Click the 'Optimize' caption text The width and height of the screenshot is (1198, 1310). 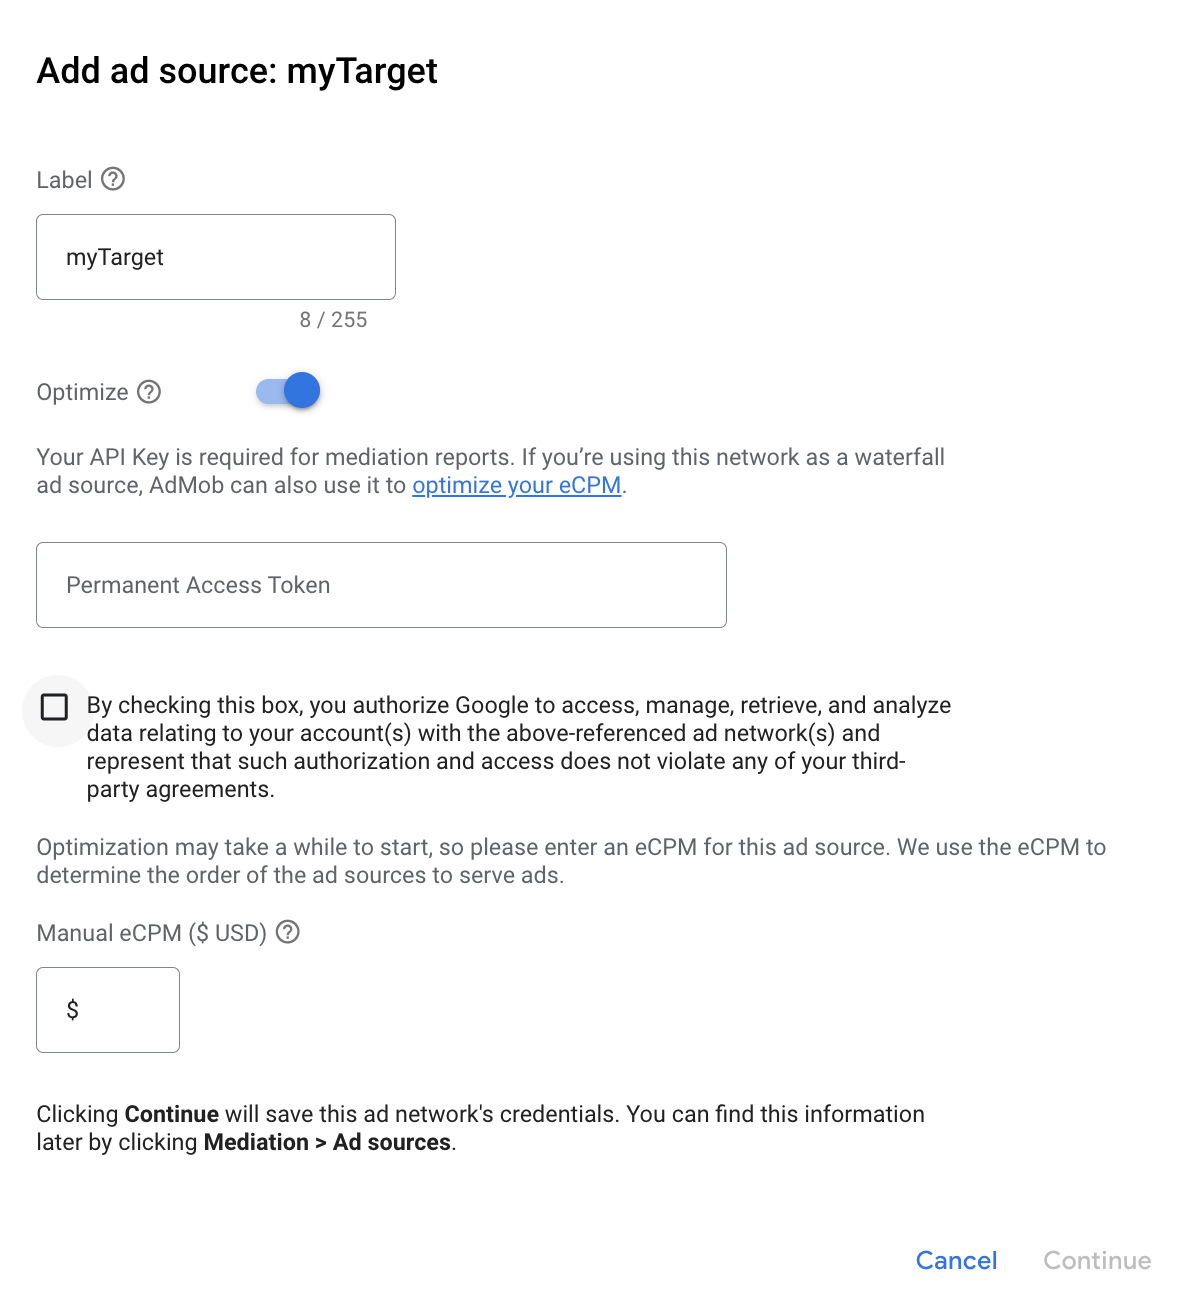82,392
